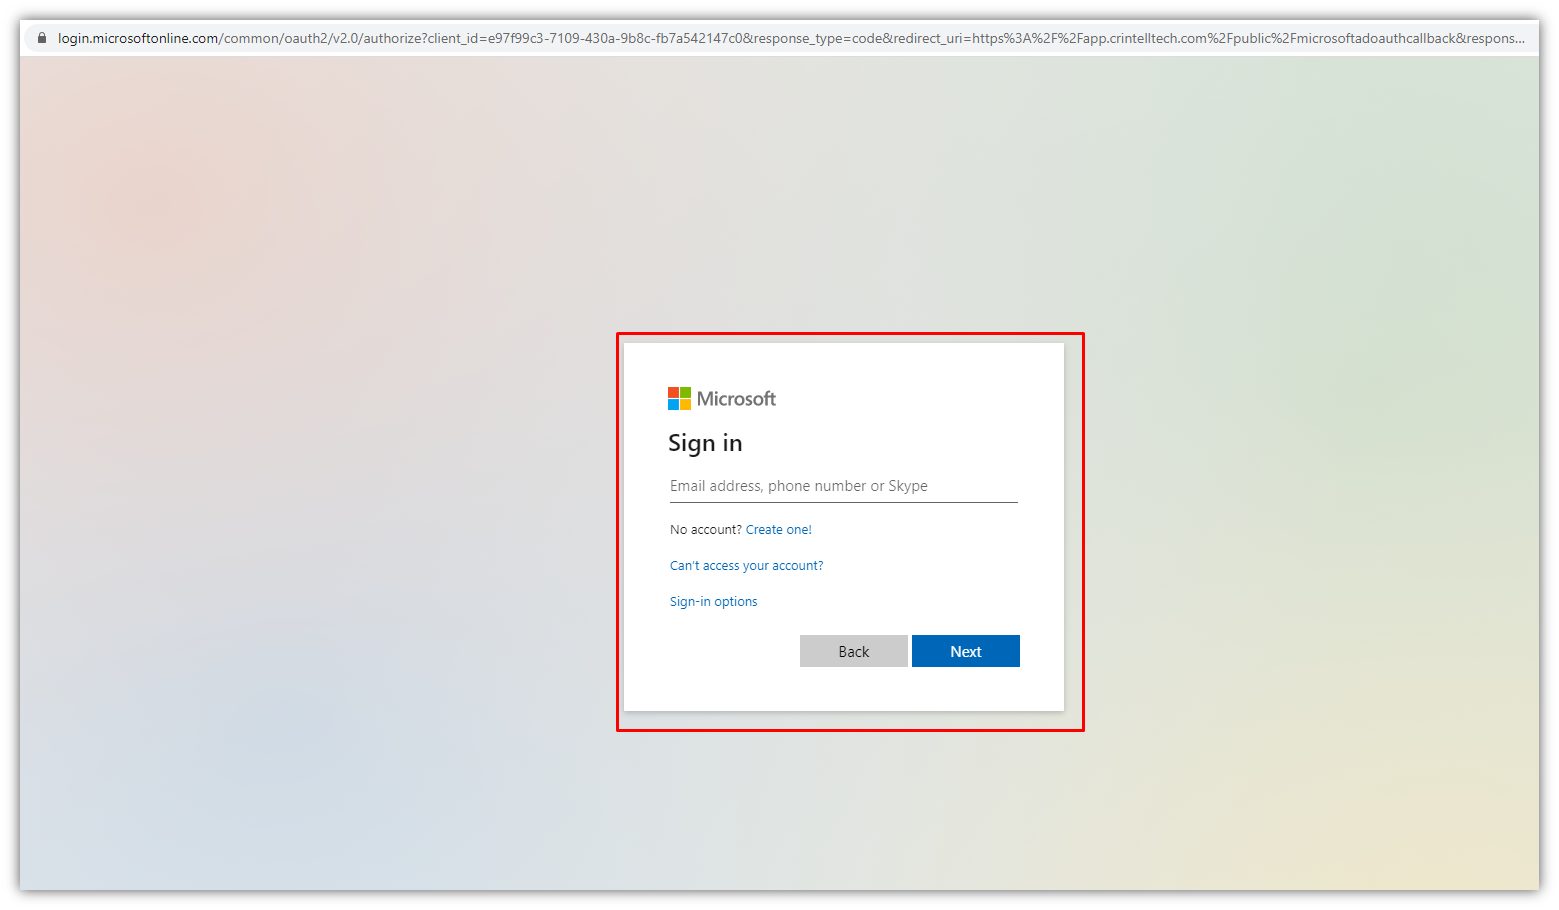Screen dimensions: 1559x910
Task: Open the Sign-in options link
Action: [x=714, y=602]
